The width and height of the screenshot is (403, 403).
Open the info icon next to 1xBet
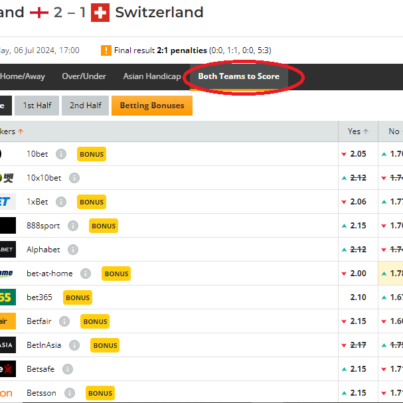61,202
